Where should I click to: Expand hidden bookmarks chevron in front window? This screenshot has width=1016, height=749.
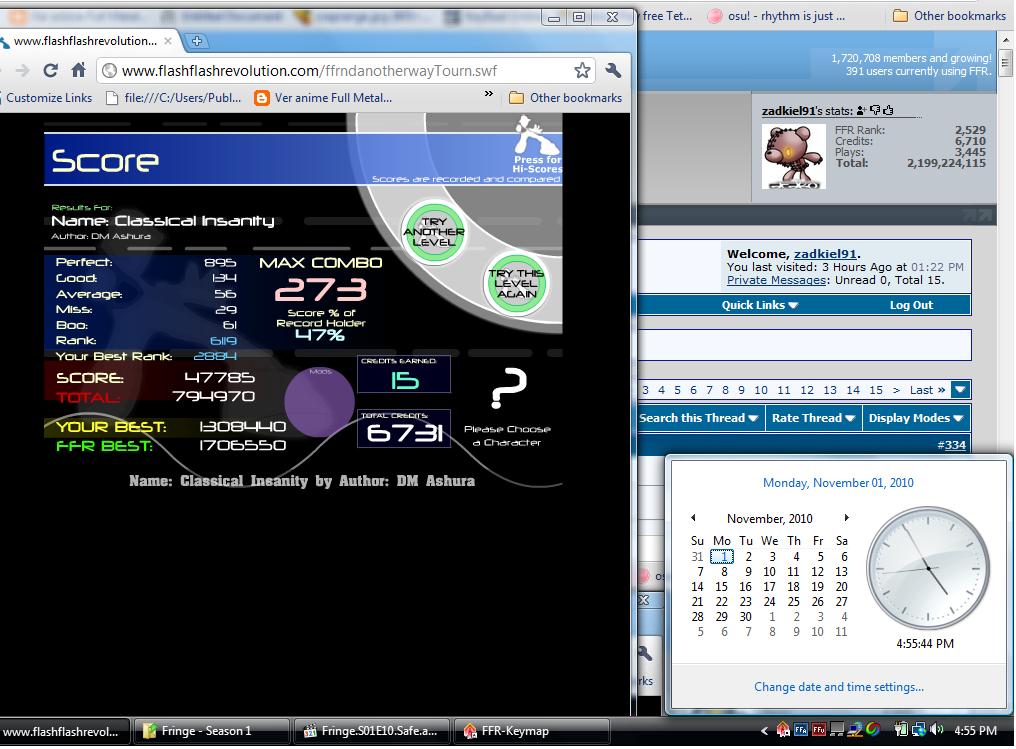pyautogui.click(x=489, y=94)
